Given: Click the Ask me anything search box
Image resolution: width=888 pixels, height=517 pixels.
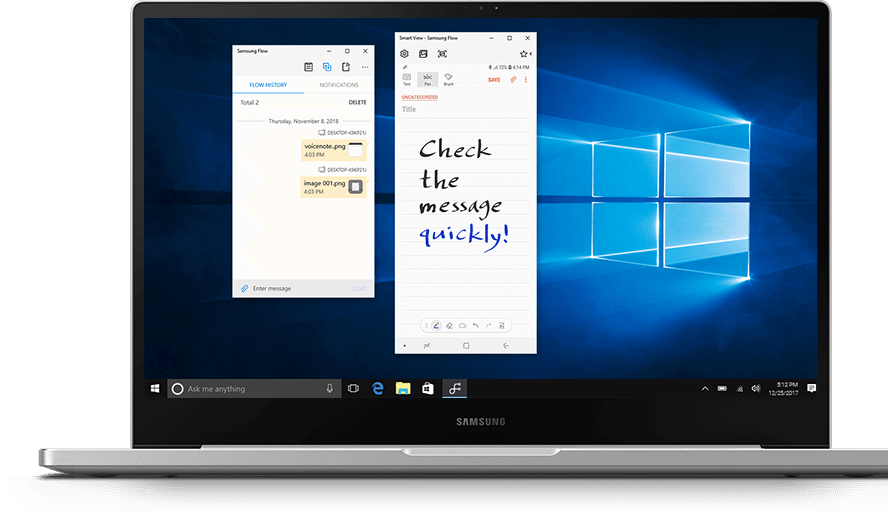Looking at the screenshot, I should click(254, 388).
